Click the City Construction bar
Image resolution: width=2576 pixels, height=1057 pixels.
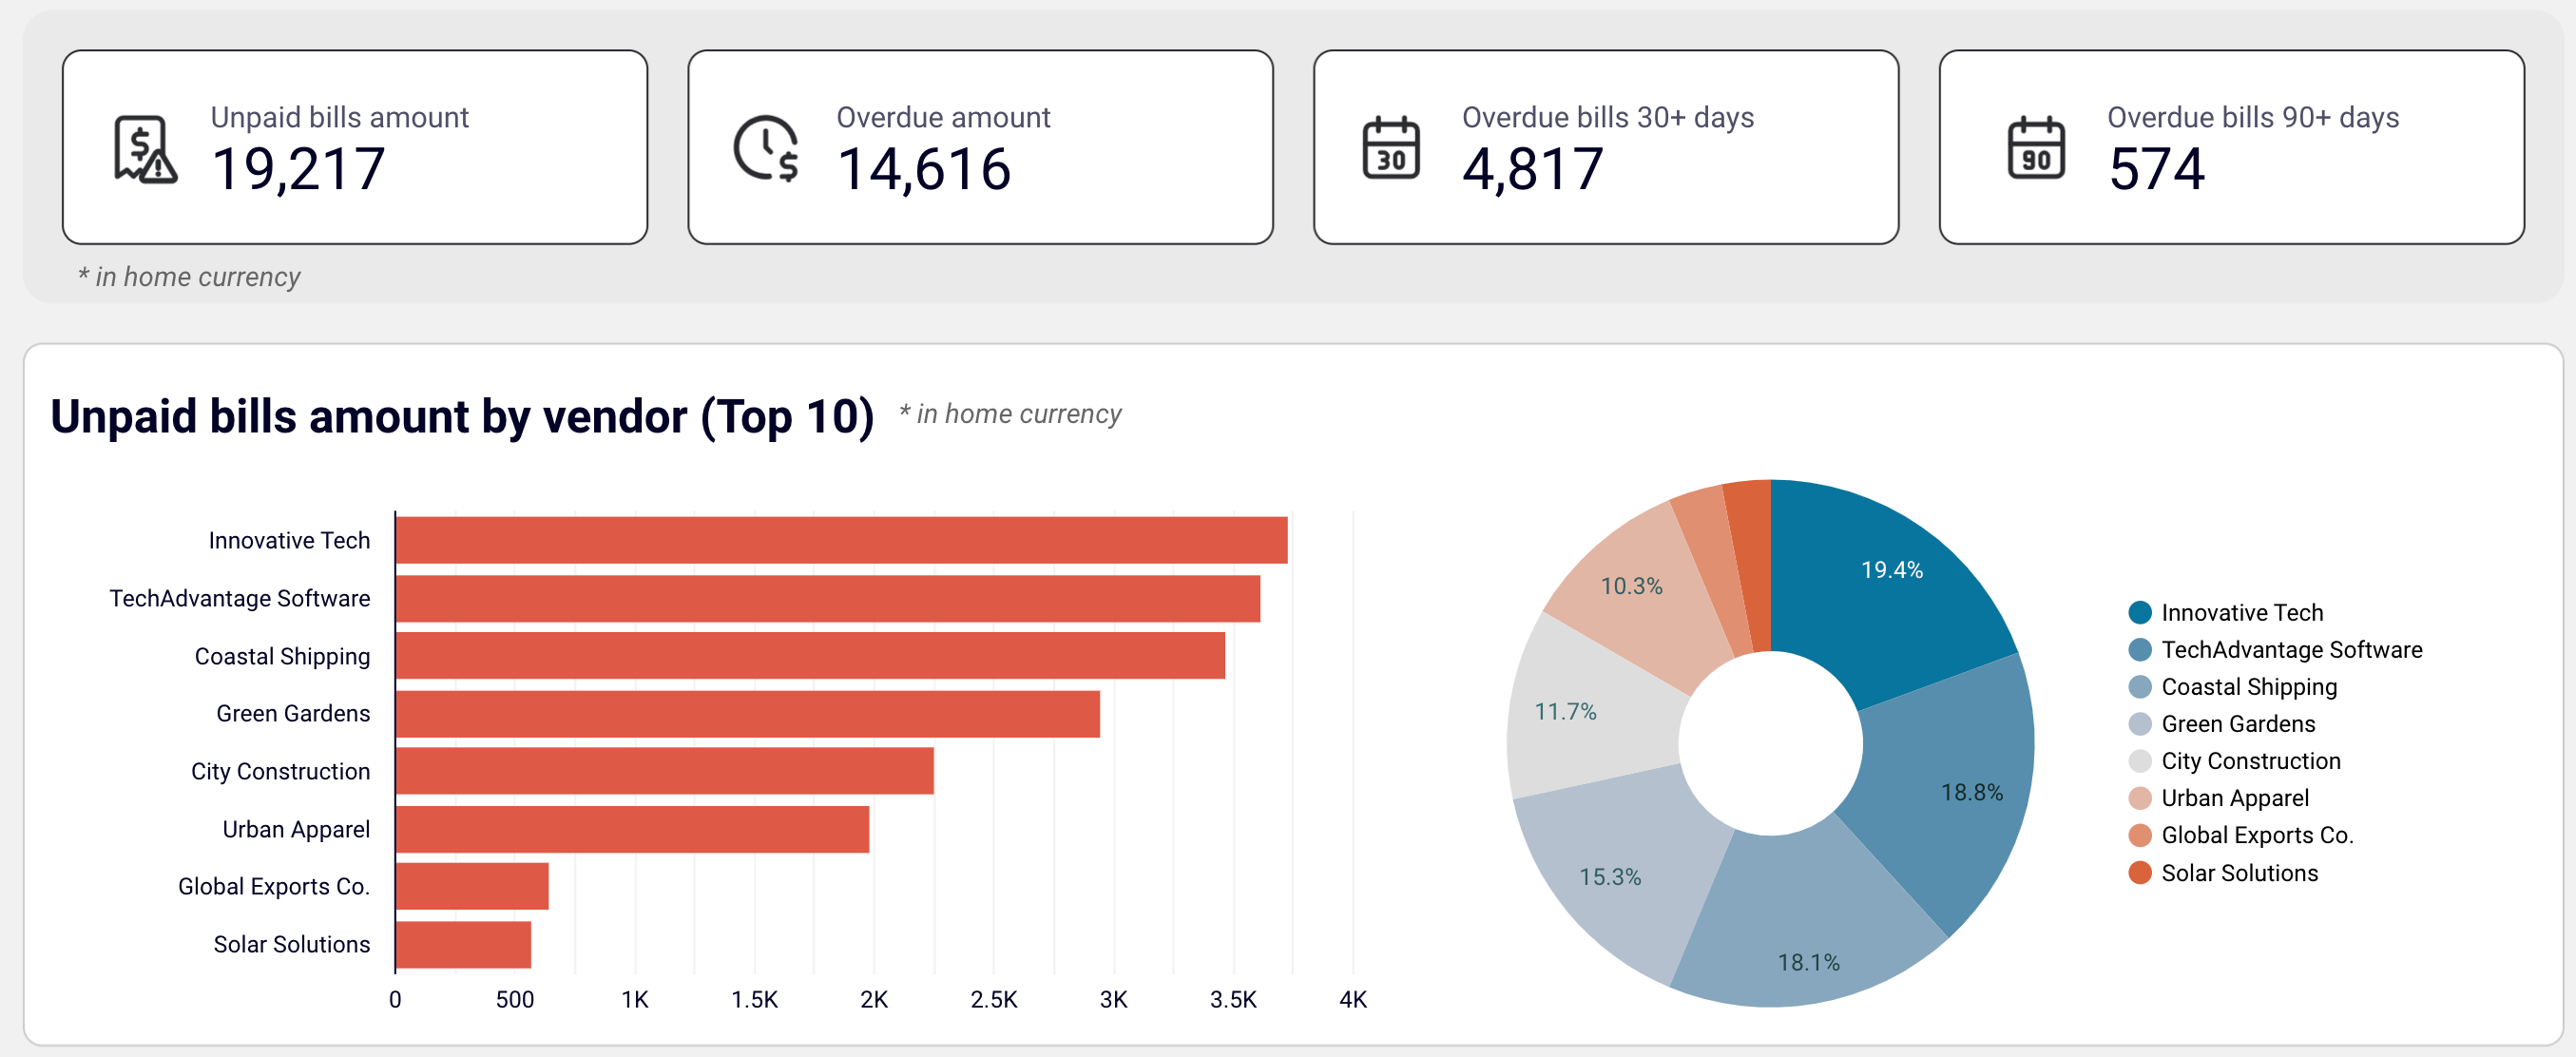665,771
